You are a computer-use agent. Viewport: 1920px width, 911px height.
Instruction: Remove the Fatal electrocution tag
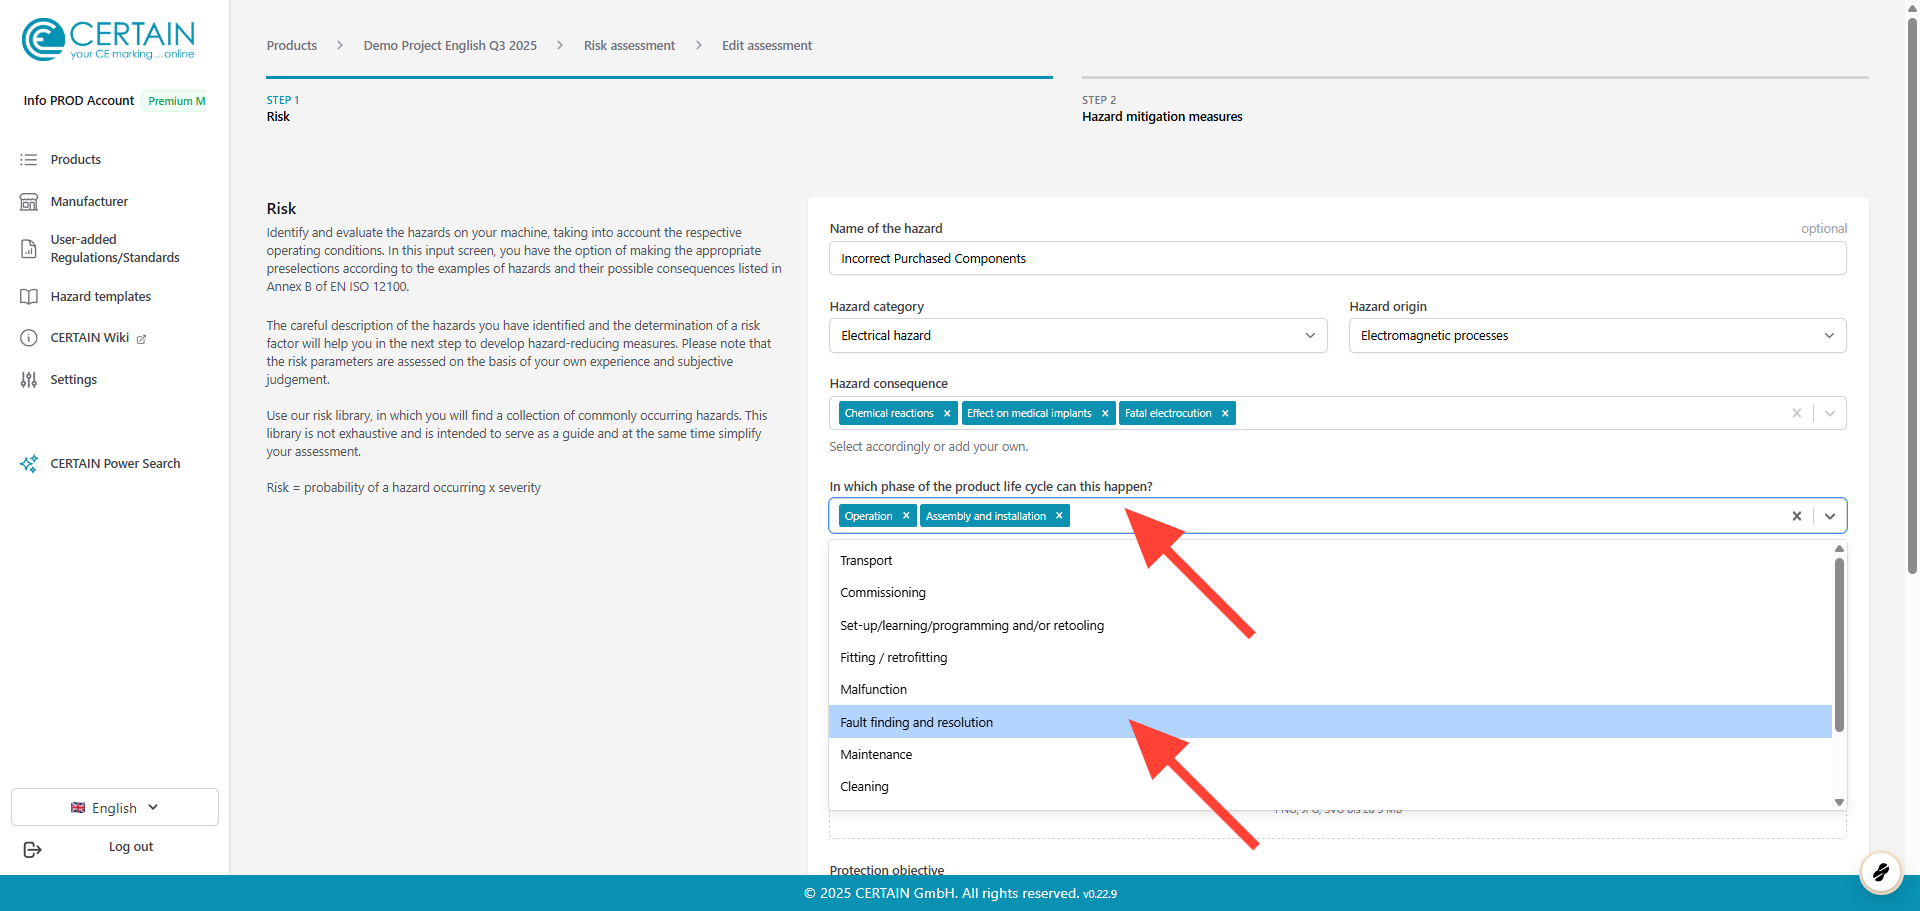pos(1225,413)
